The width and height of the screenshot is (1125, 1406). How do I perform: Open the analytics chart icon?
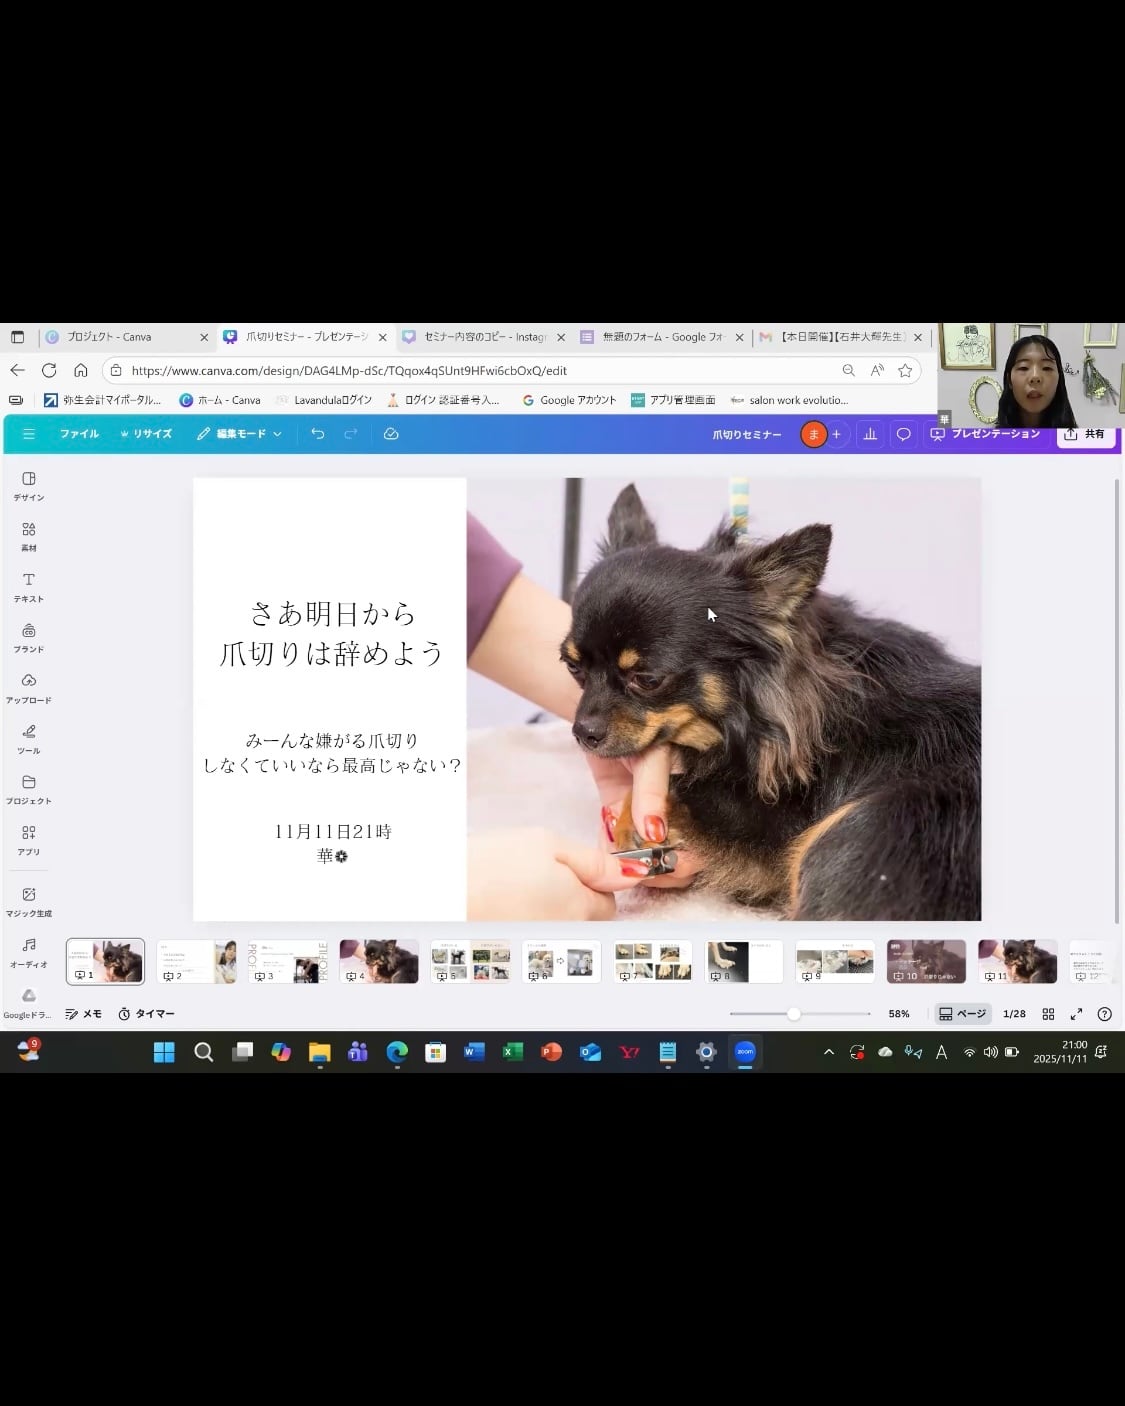(870, 434)
